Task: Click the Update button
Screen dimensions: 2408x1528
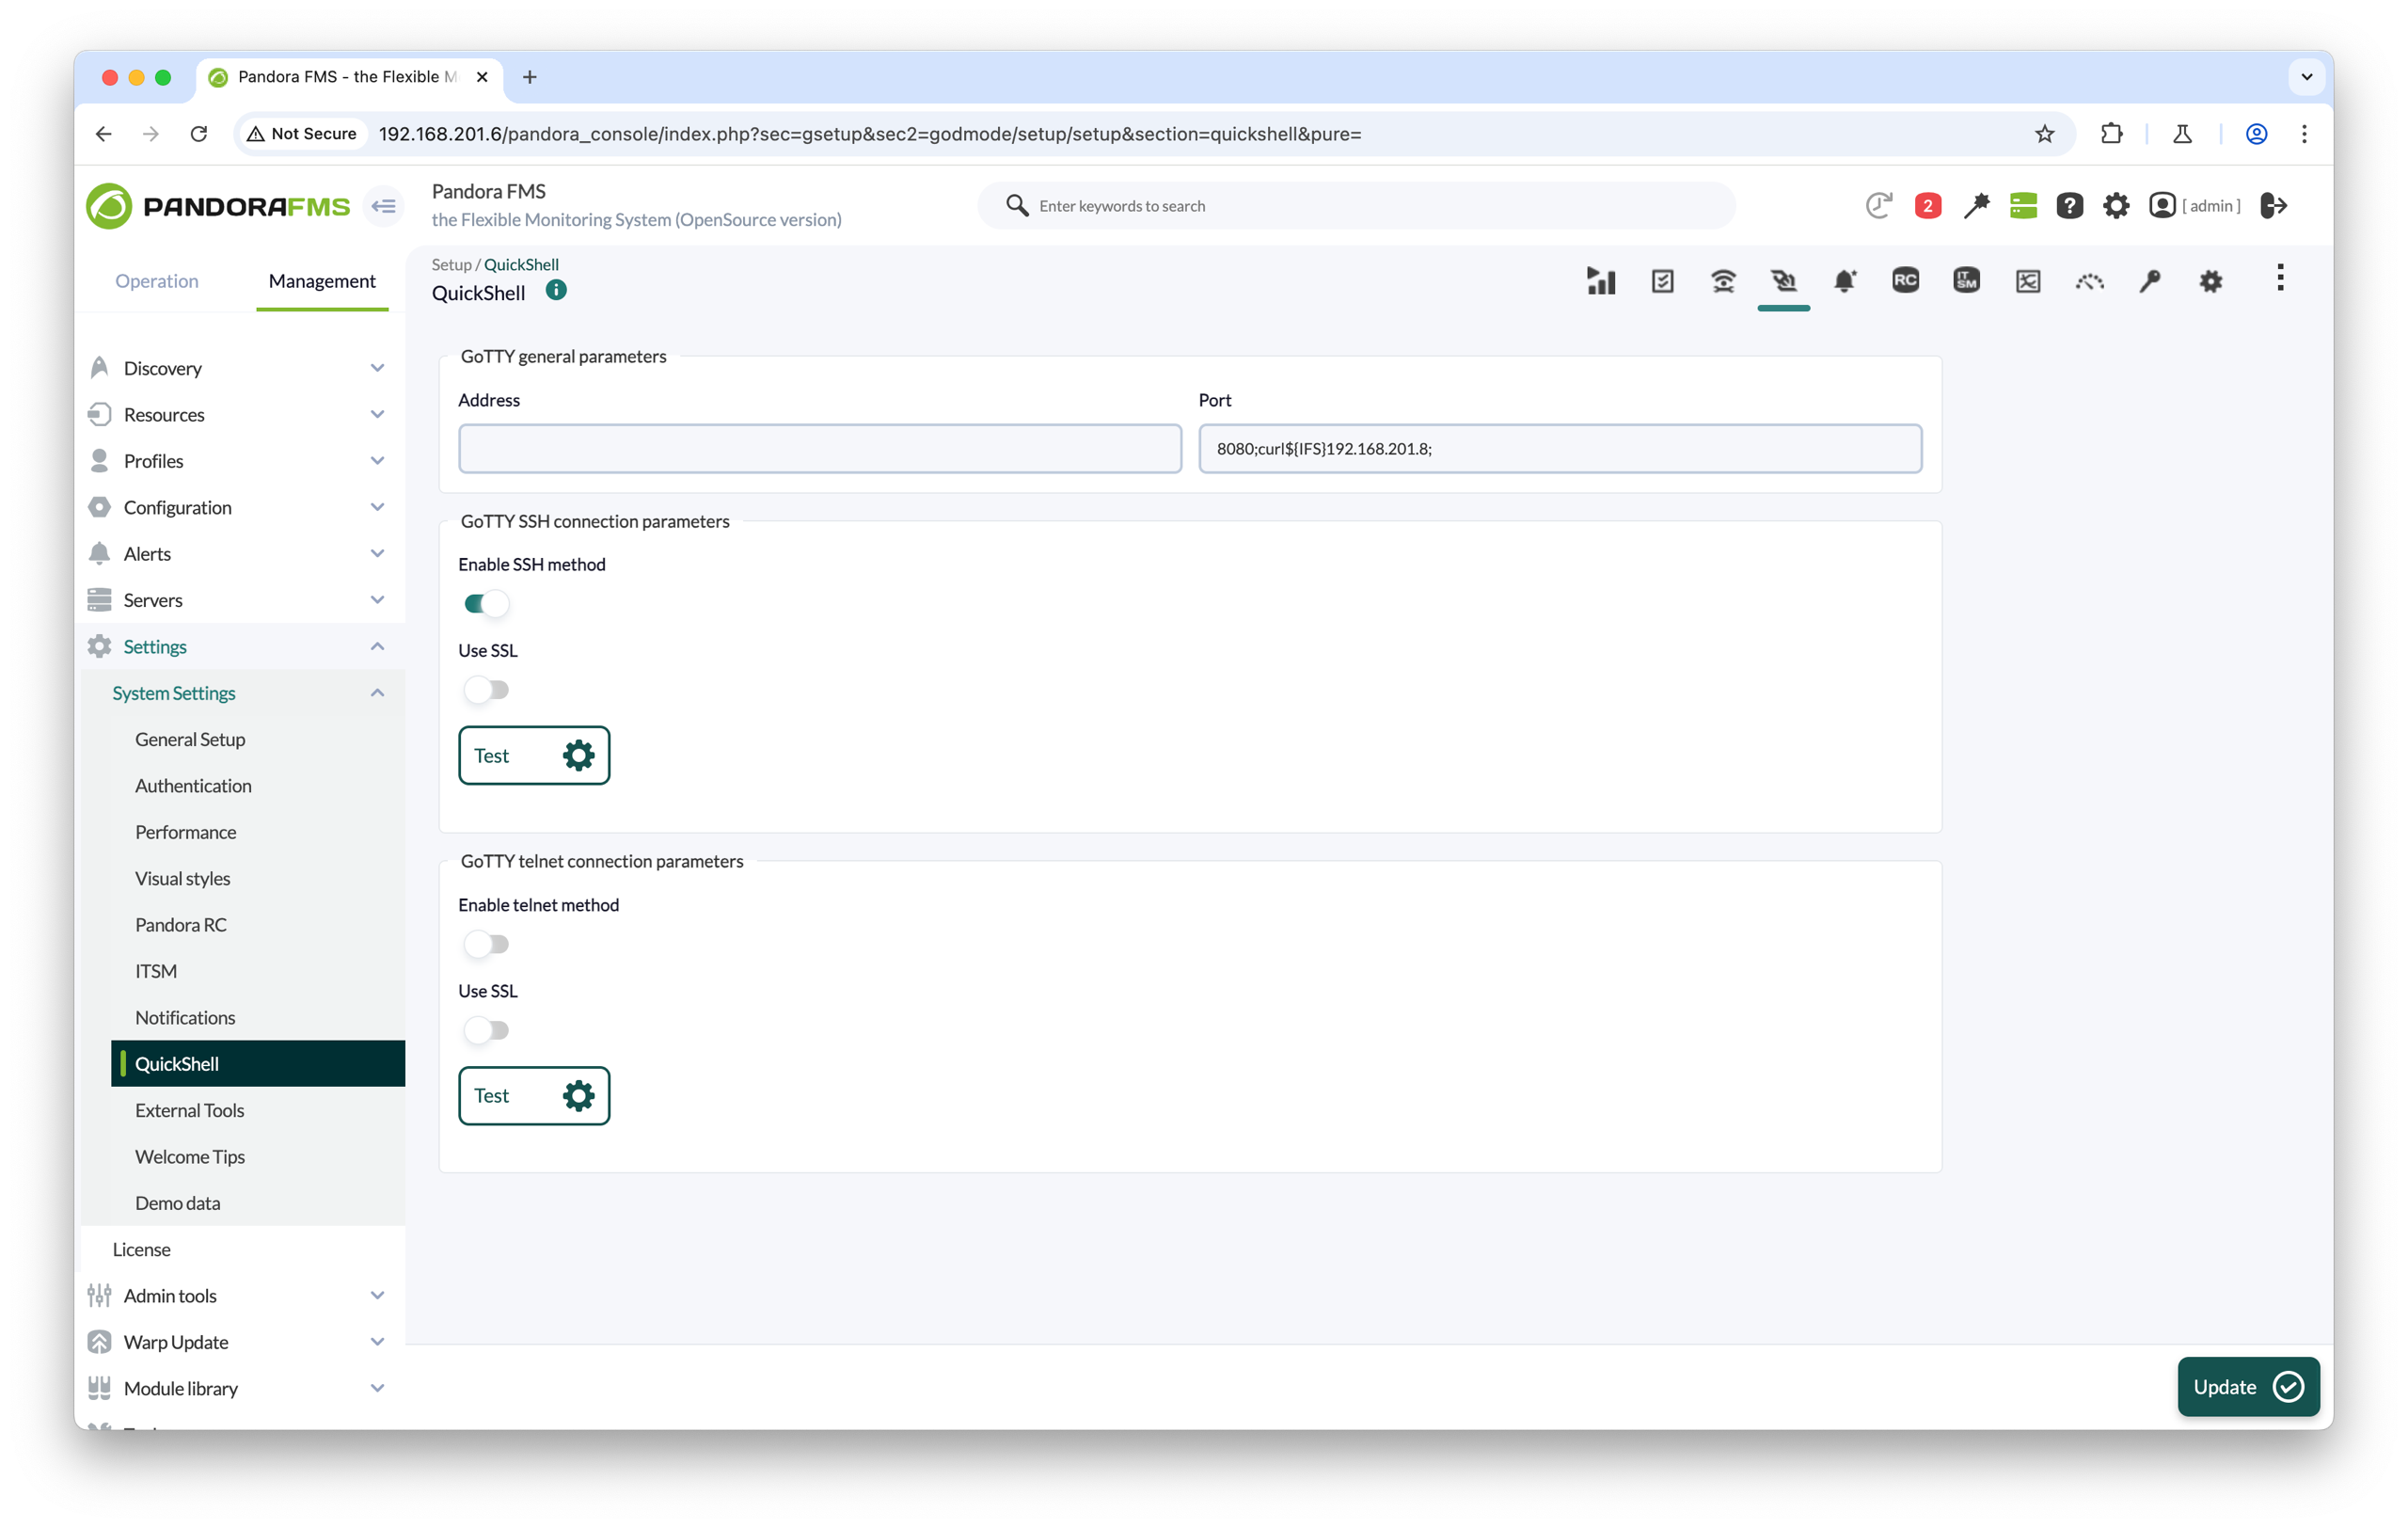Action: 2247,1387
